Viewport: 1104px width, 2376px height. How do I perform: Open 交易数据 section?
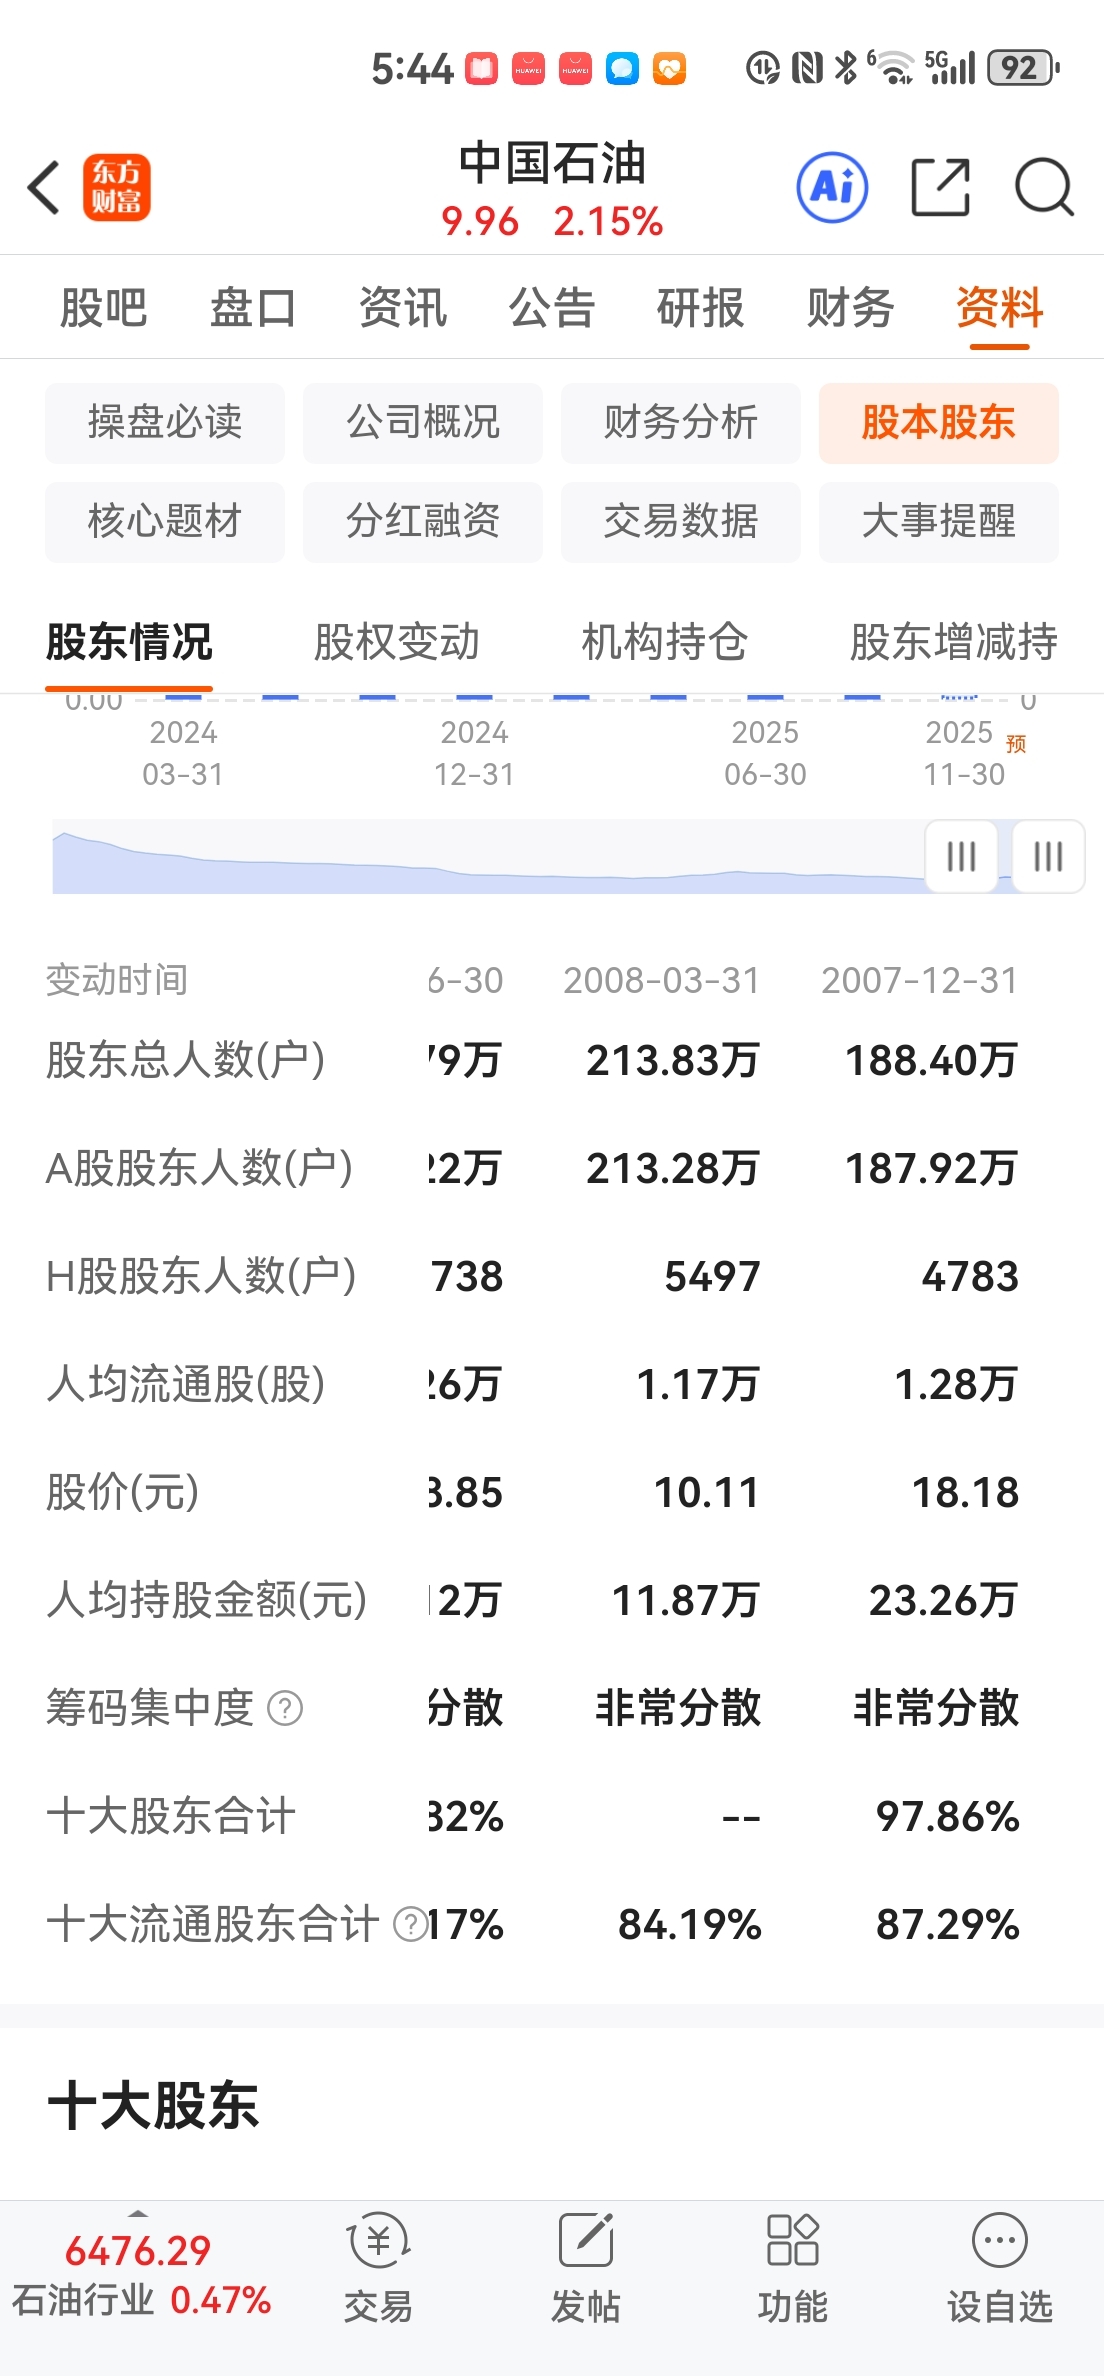tap(681, 522)
